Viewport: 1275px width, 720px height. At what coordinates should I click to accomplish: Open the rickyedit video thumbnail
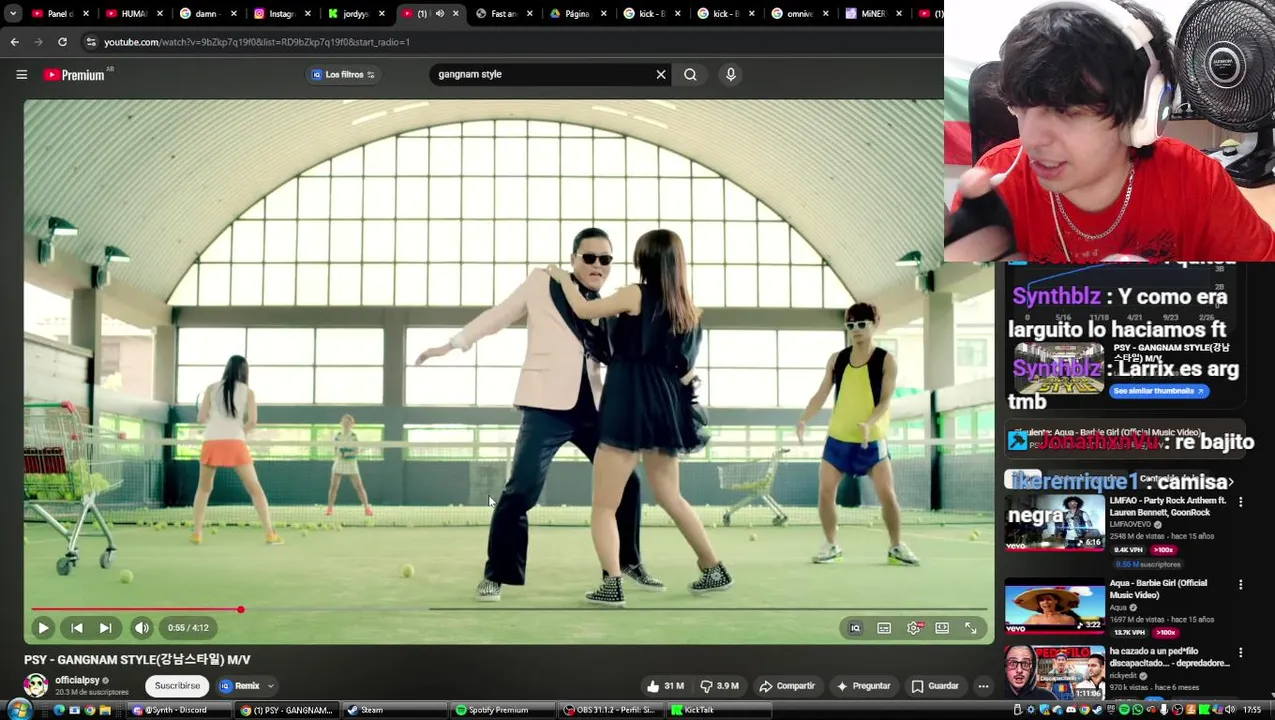(1055, 672)
